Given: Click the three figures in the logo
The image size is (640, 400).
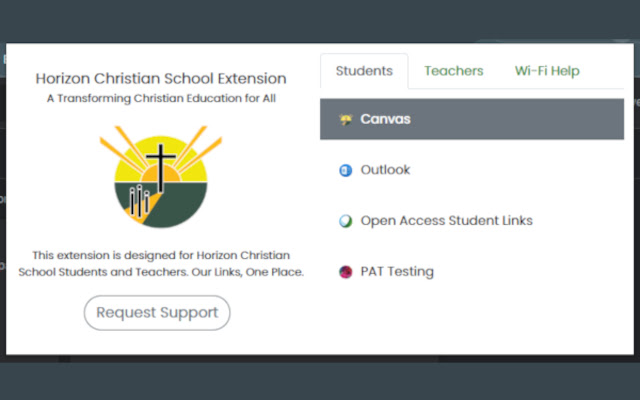Looking at the screenshot, I should coord(138,201).
